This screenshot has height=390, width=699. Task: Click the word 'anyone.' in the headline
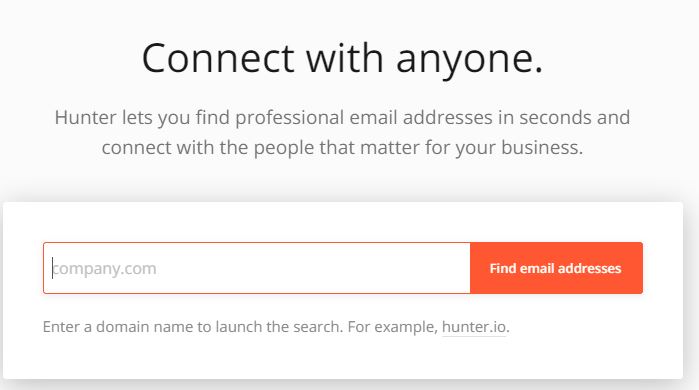tap(469, 60)
